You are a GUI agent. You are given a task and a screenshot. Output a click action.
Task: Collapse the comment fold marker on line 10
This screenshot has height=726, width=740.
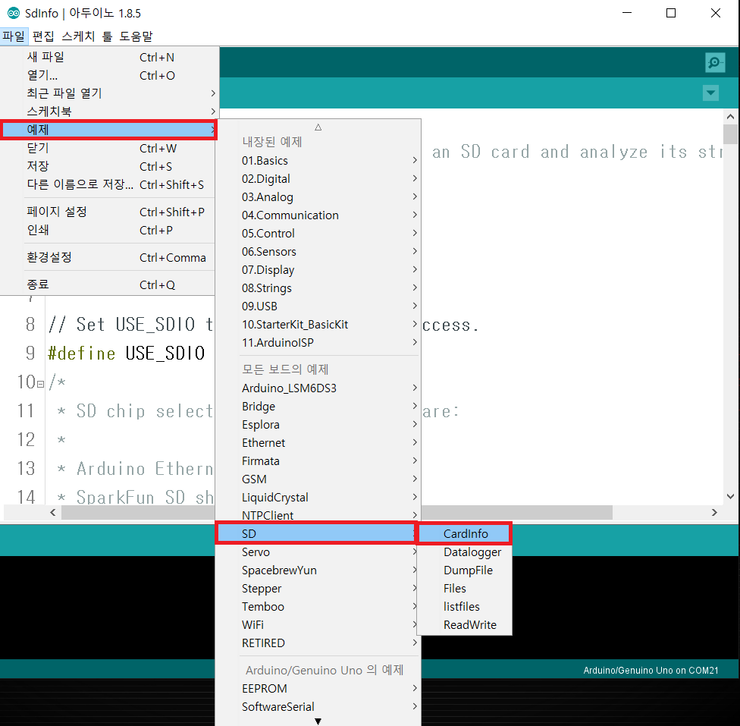[41, 385]
